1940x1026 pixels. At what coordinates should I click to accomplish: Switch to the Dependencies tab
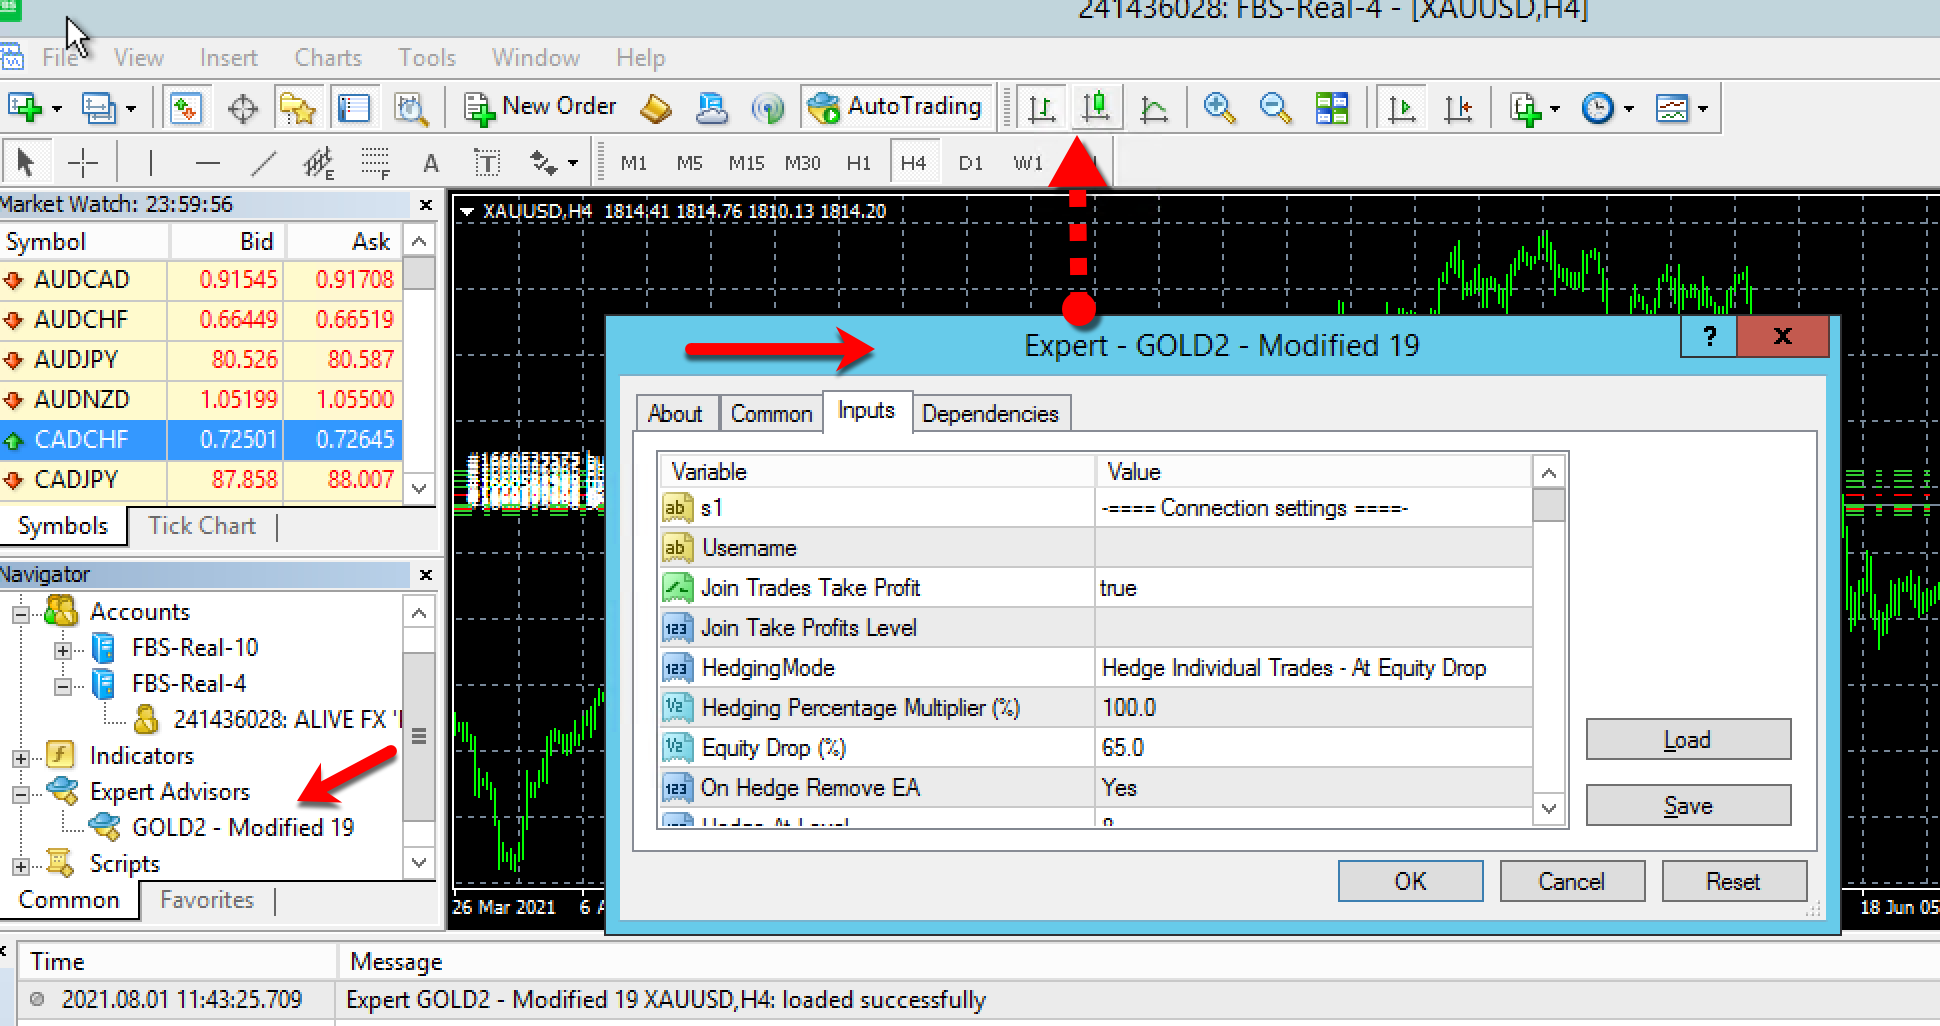pos(990,414)
